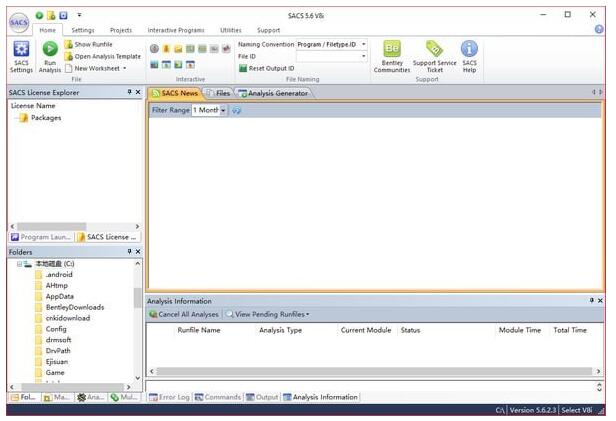This screenshot has width=616, height=421.
Task: Open Customize Quick Access Toolbar arrow
Action: pos(79,15)
